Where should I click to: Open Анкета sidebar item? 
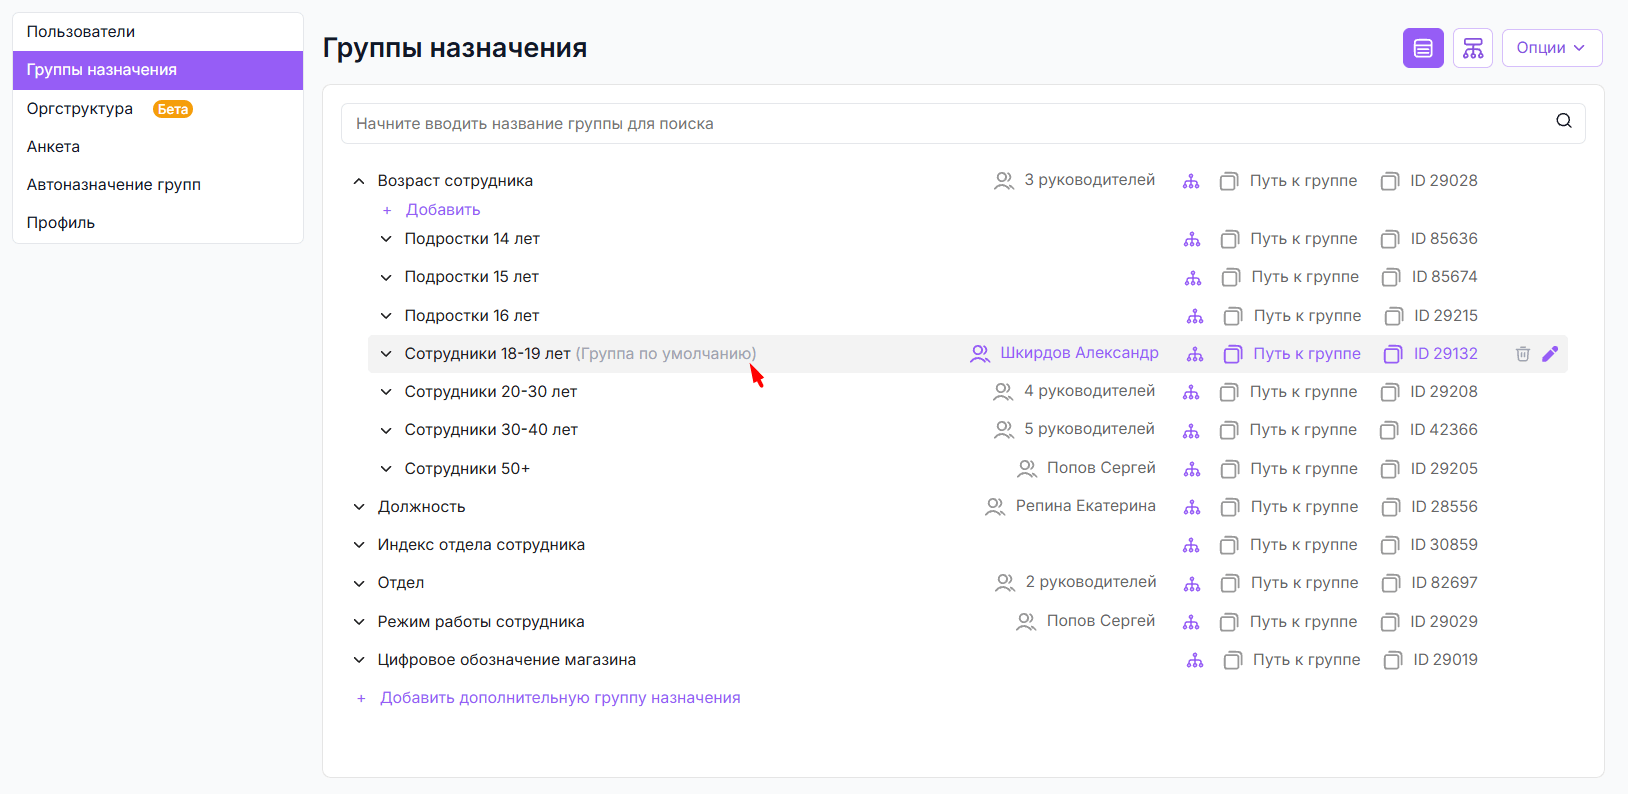tap(158, 147)
